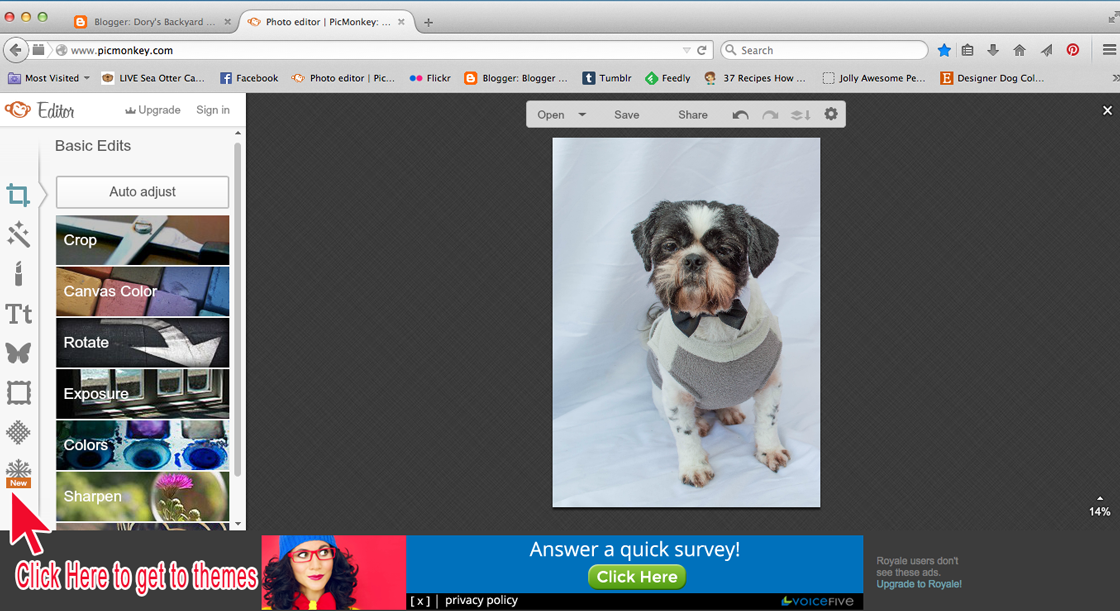
Task: Open Designer Dog Col... bookmark
Action: 992,78
